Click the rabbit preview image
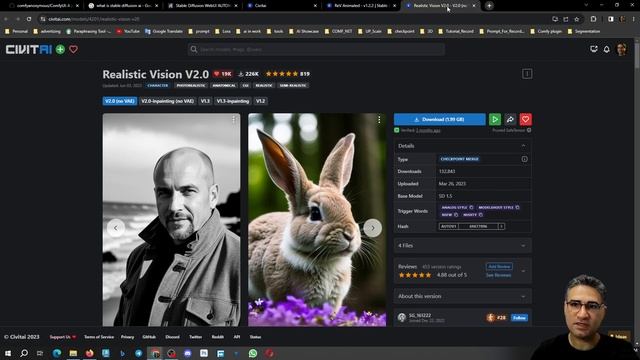 pos(317,220)
